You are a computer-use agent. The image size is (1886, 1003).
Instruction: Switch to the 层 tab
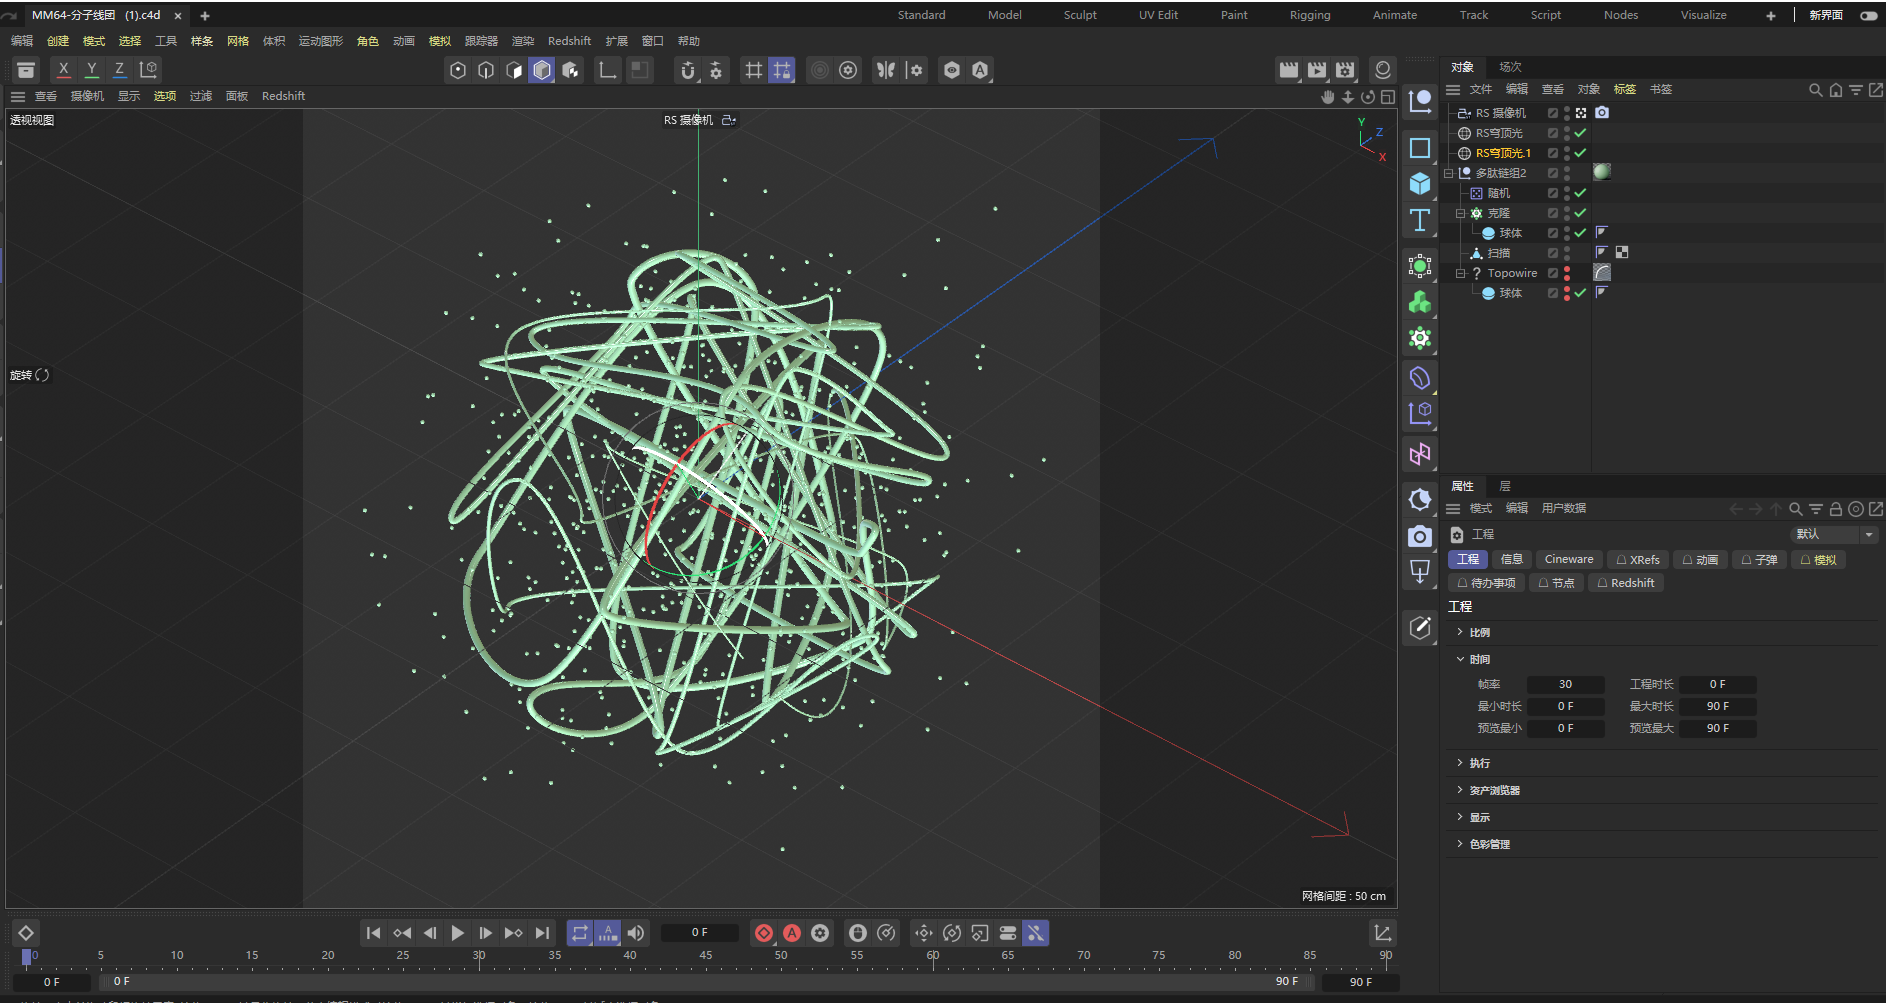1505,486
